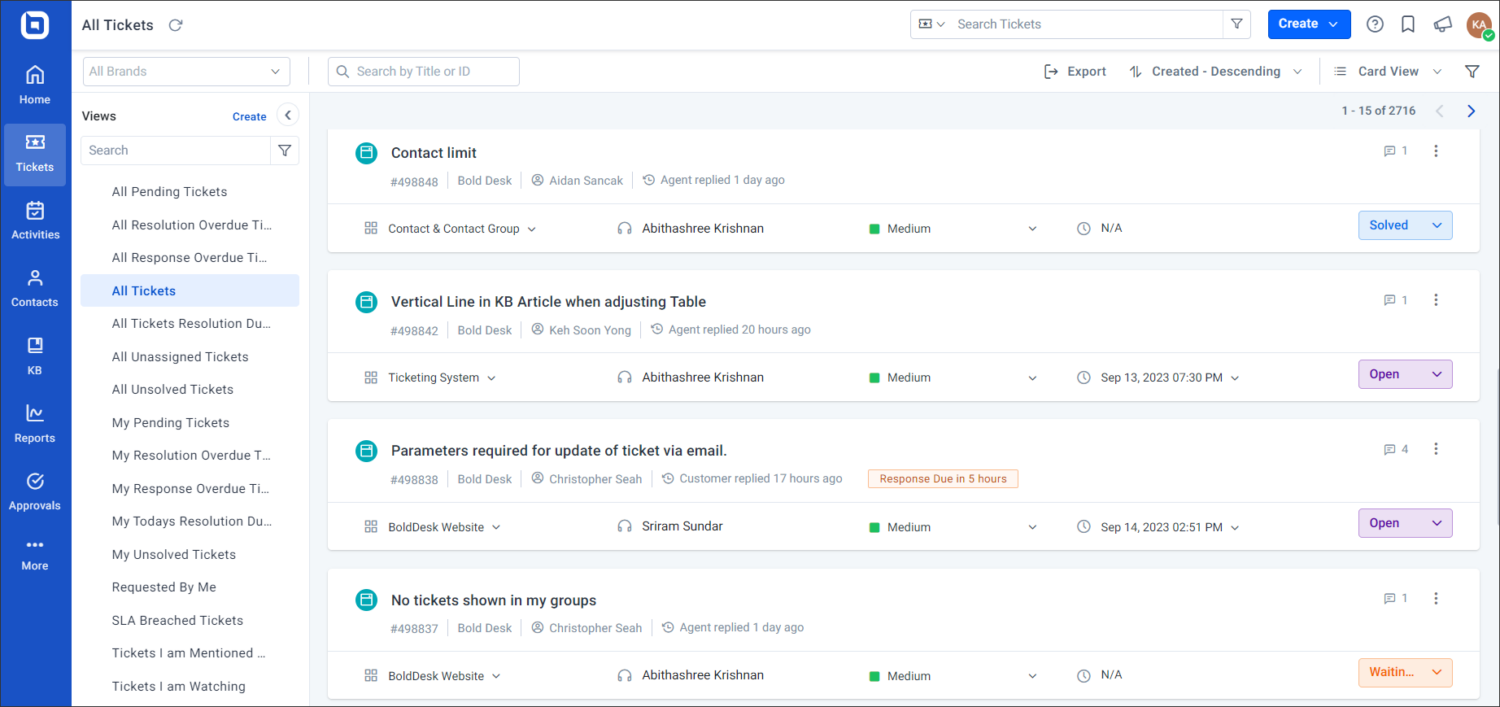1500x707 pixels.
Task: Open Activities from the sidebar
Action: pyautogui.click(x=35, y=220)
